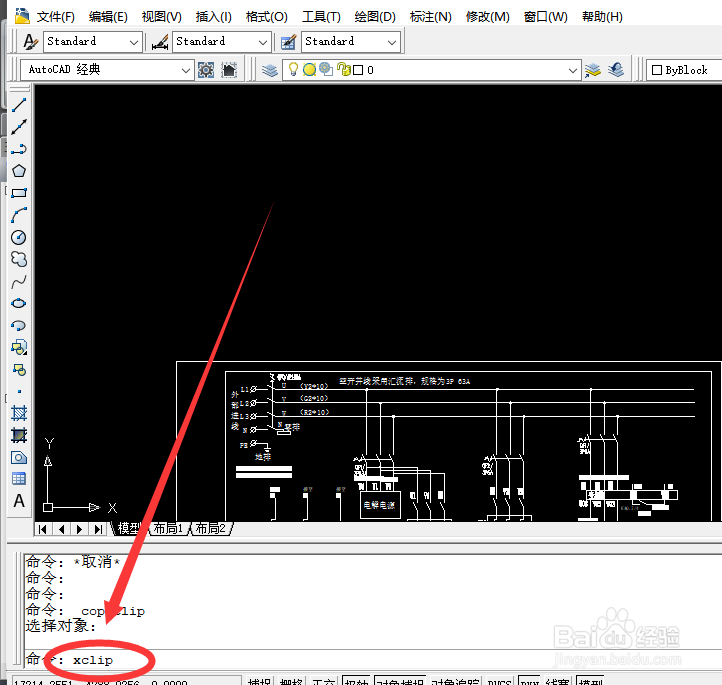
Task: Open the 帮助(H) menu
Action: 602,17
